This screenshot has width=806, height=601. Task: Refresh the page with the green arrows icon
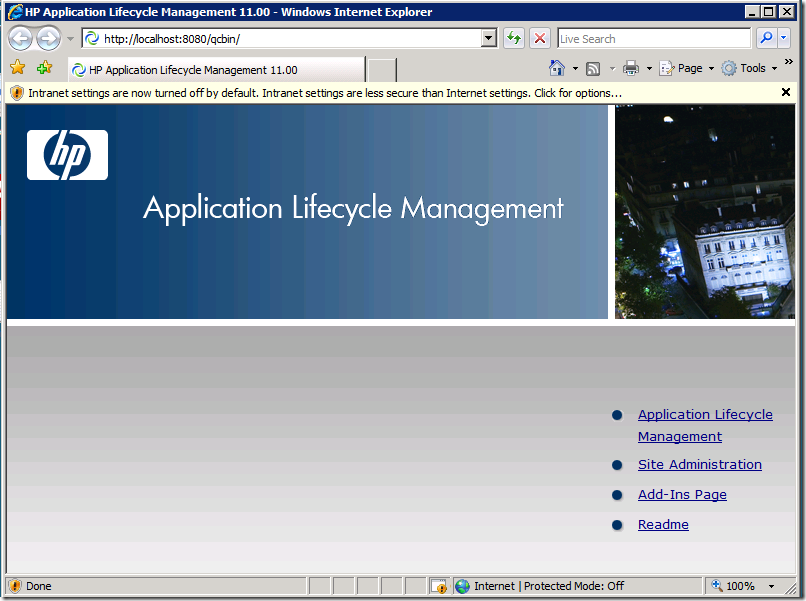[x=514, y=39]
